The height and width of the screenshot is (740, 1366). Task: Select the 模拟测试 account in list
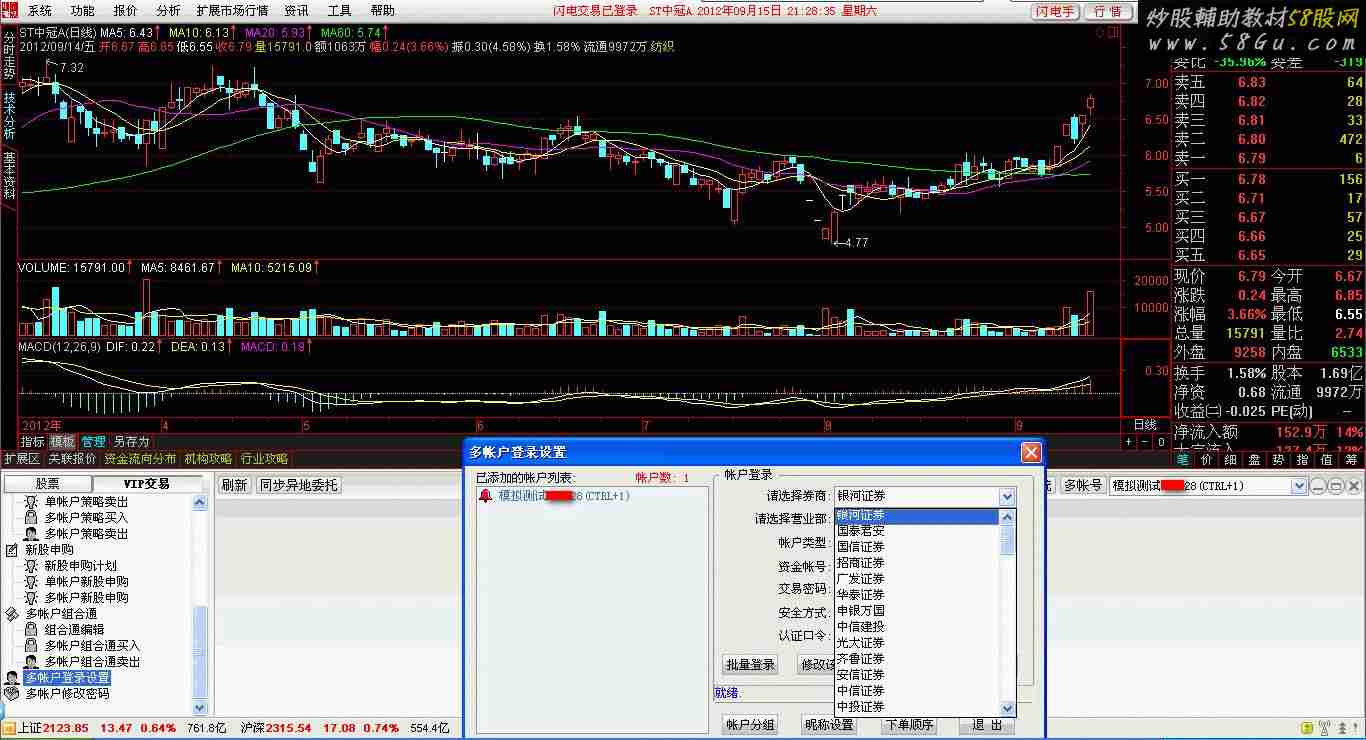[564, 496]
